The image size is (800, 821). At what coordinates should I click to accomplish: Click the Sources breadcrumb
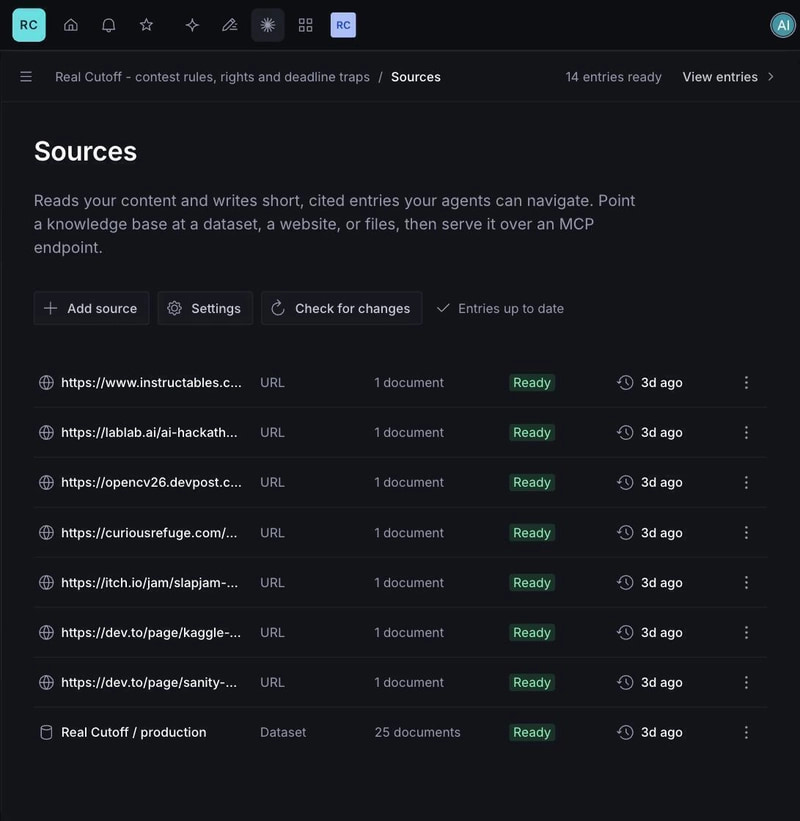[416, 77]
